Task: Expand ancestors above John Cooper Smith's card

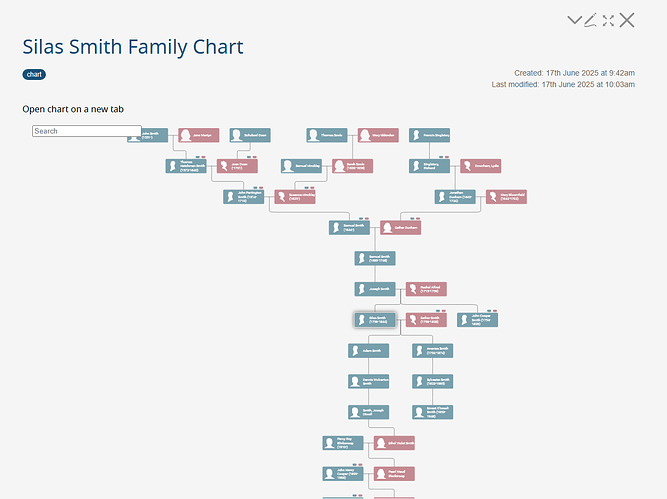Action: pos(492,311)
